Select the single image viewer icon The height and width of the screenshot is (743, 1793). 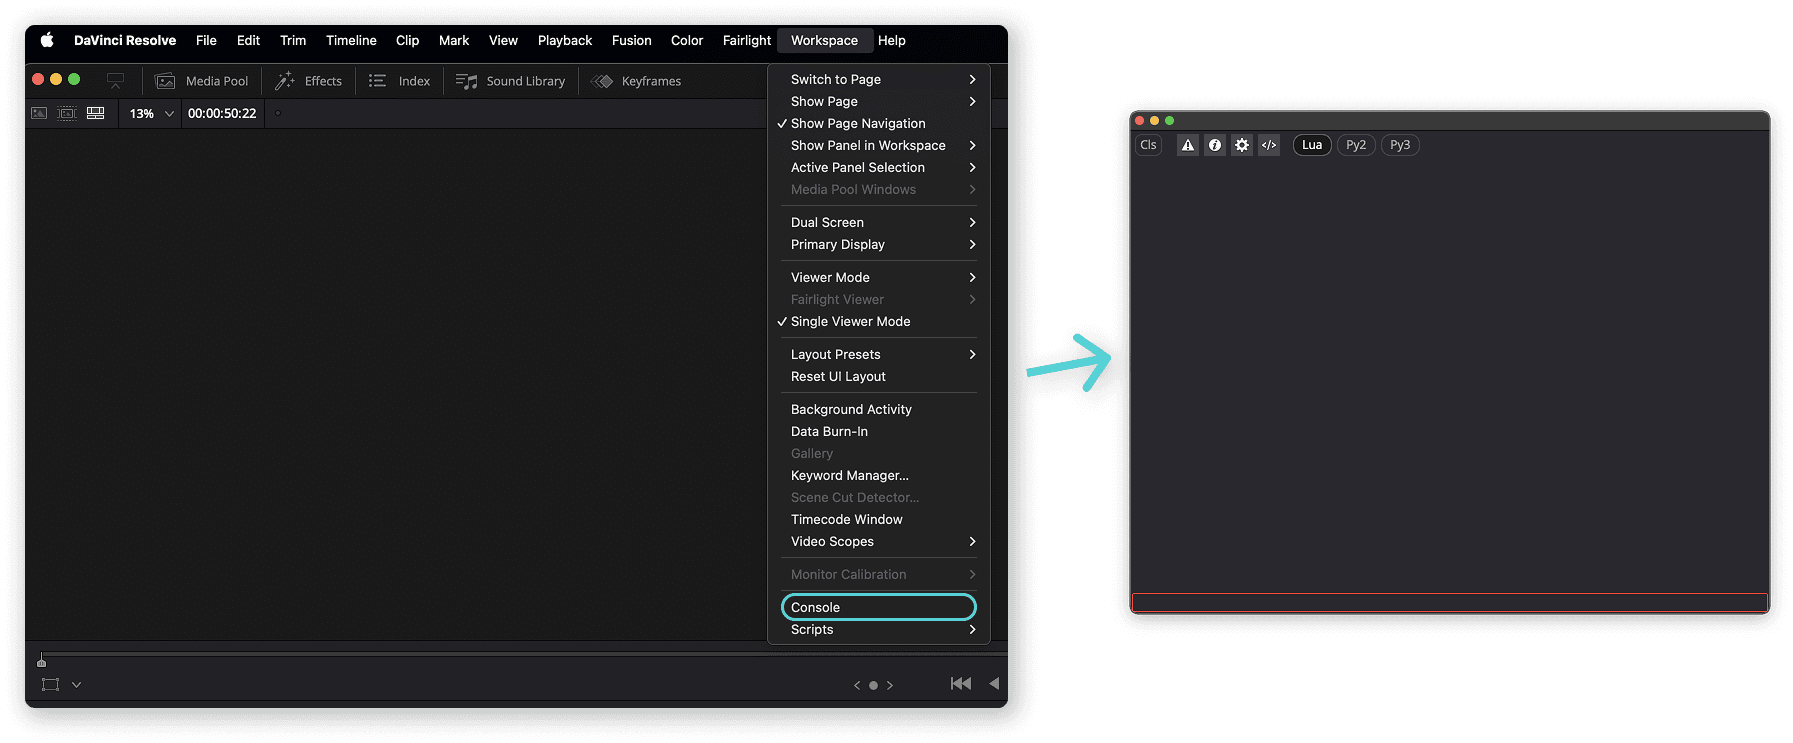pyautogui.click(x=39, y=113)
